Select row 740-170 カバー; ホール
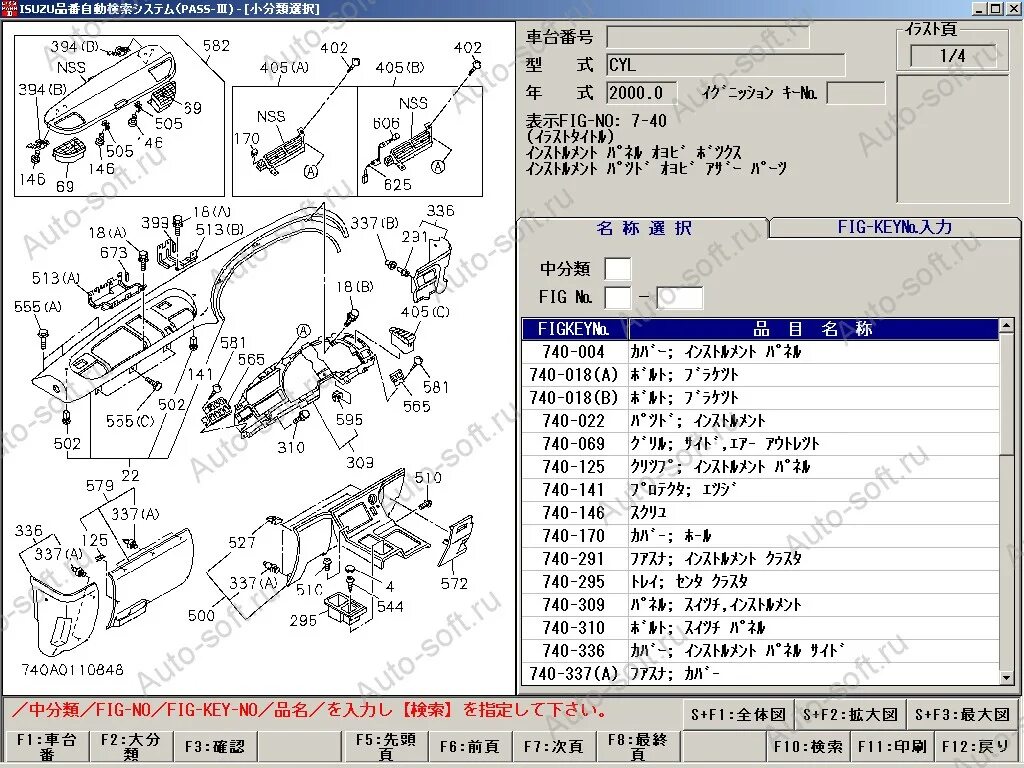Viewport: 1024px width, 768px height. coord(761,536)
